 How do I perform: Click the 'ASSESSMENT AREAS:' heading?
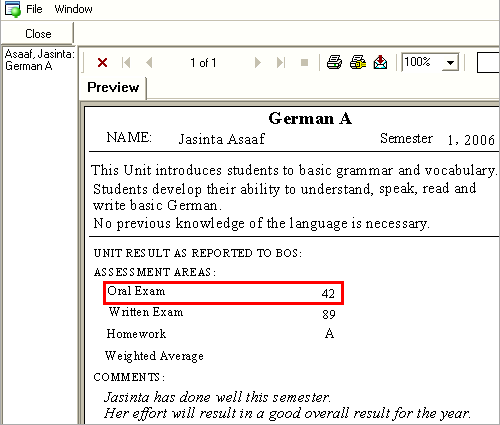tap(155, 272)
